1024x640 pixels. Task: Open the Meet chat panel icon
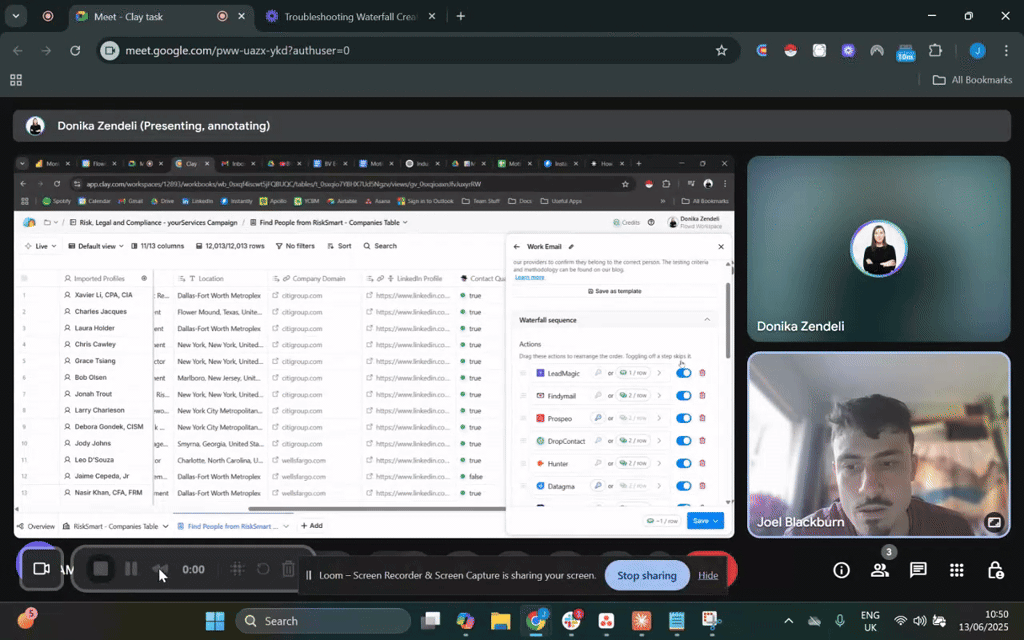pos(918,570)
